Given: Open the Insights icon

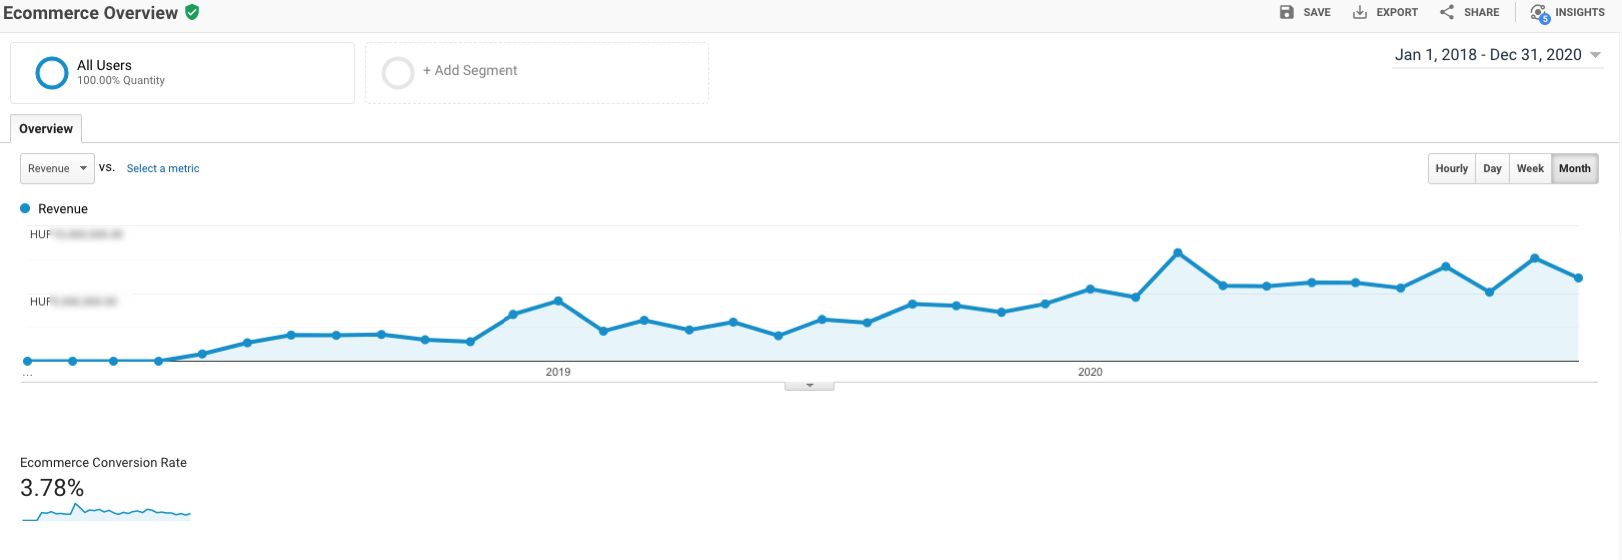Looking at the screenshot, I should point(1539,13).
